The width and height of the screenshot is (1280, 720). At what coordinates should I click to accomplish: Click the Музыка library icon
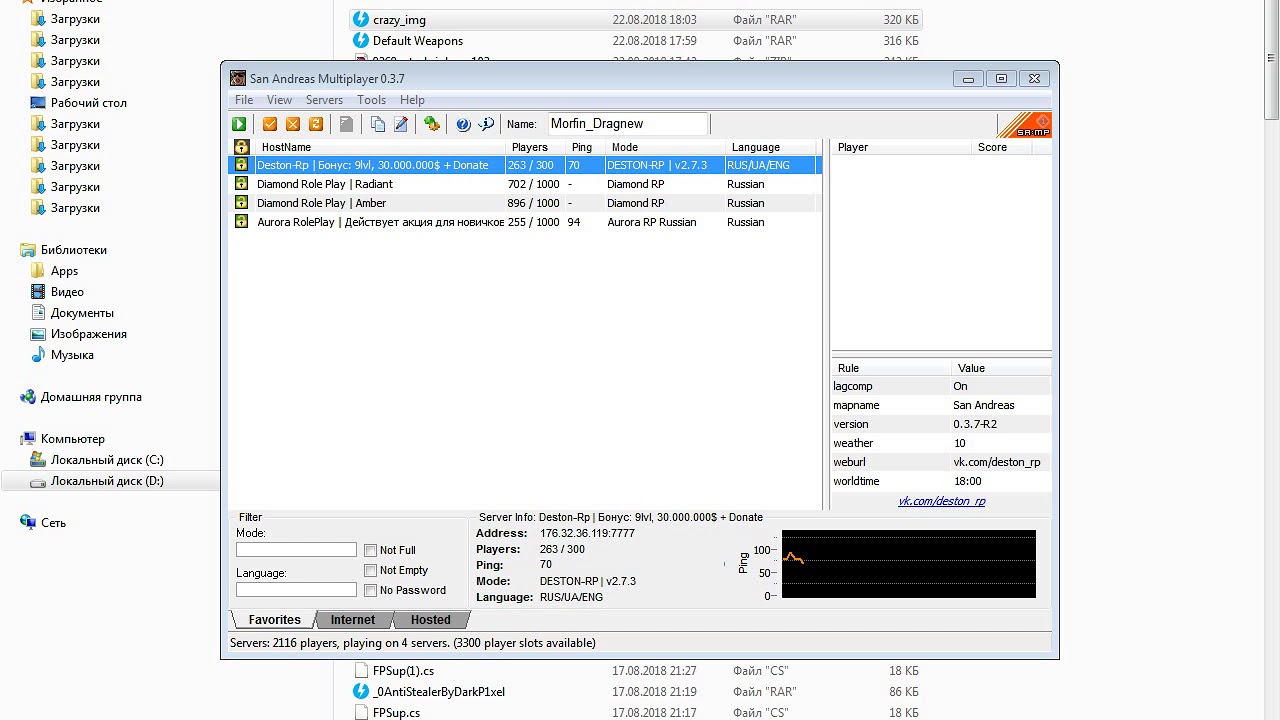pos(38,355)
